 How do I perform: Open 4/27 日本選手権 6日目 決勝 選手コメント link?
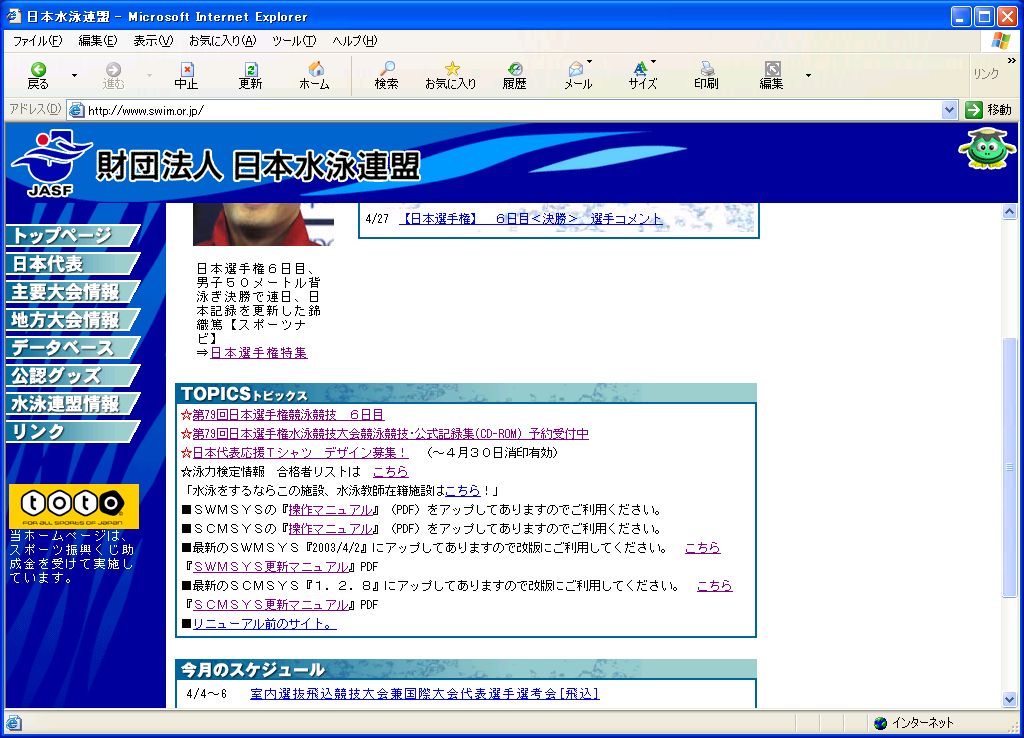point(530,219)
